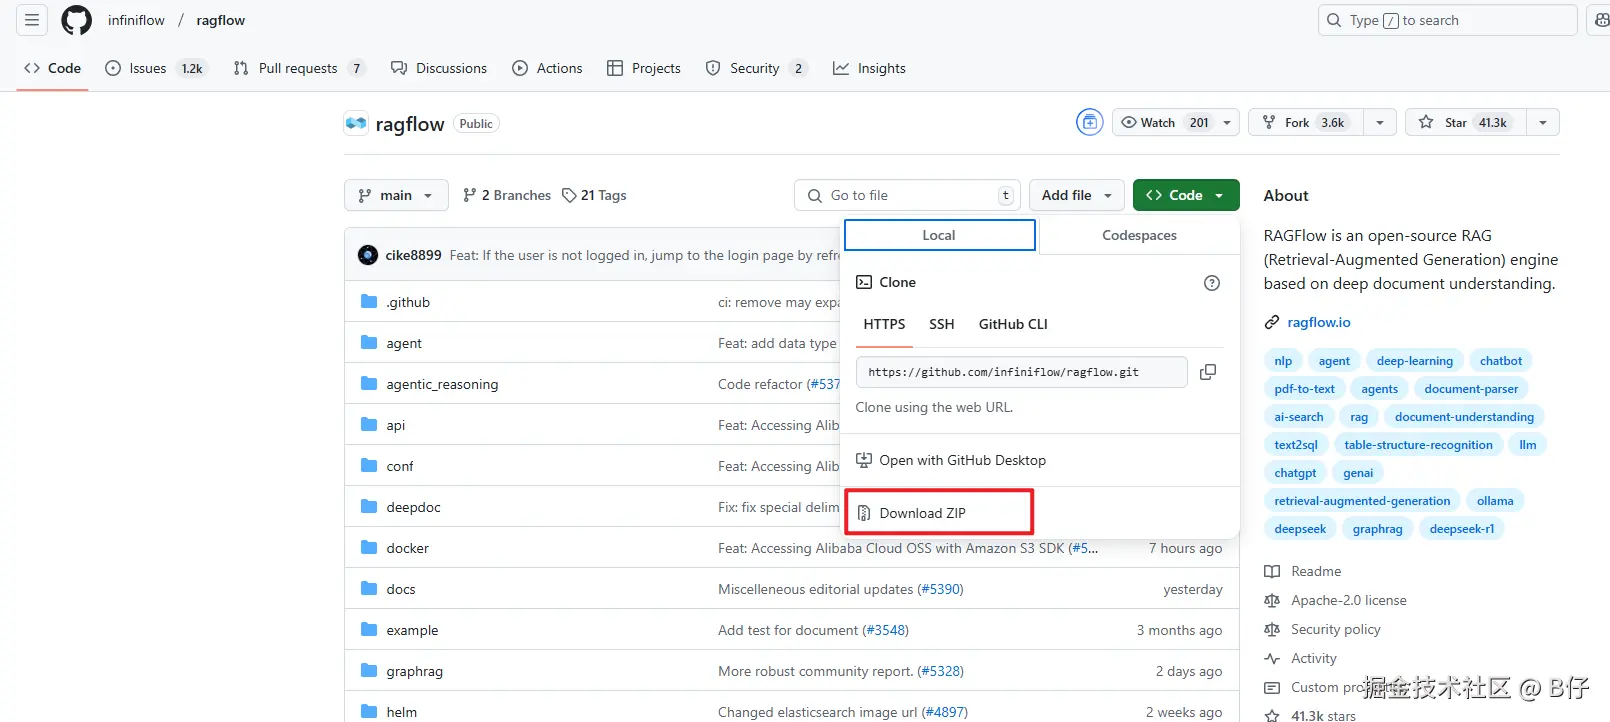The image size is (1610, 722).
Task: Open the ragflow.io website link
Action: [x=1318, y=322]
